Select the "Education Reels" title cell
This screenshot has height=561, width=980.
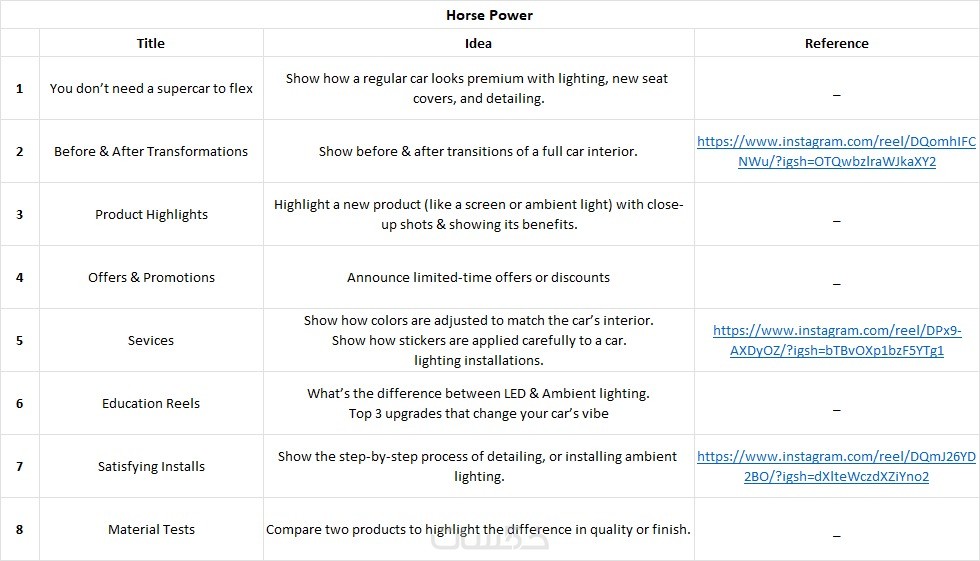click(x=151, y=403)
